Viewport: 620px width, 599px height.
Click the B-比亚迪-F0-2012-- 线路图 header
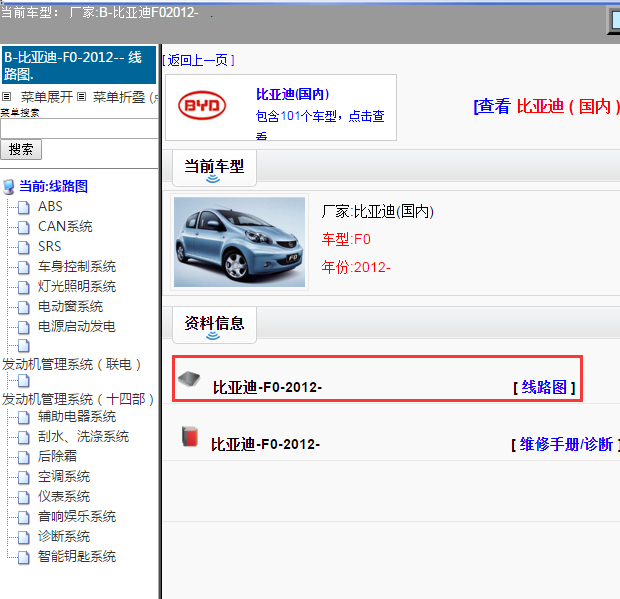(79, 65)
